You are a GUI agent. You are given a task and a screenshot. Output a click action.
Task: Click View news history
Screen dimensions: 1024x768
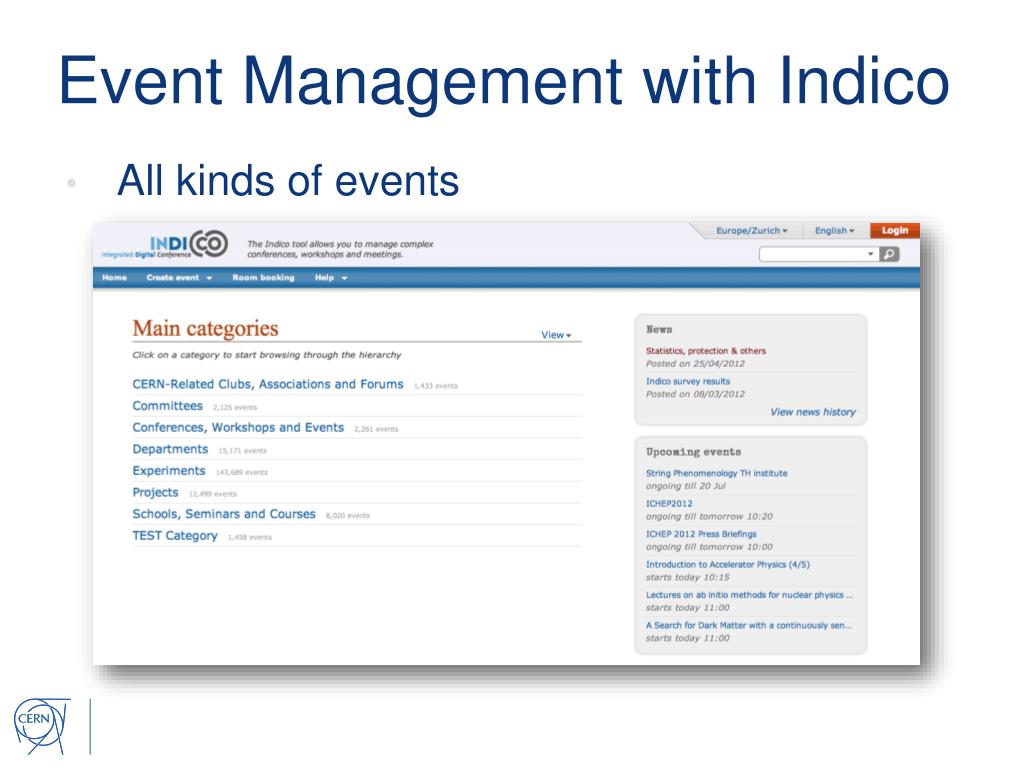pos(812,412)
